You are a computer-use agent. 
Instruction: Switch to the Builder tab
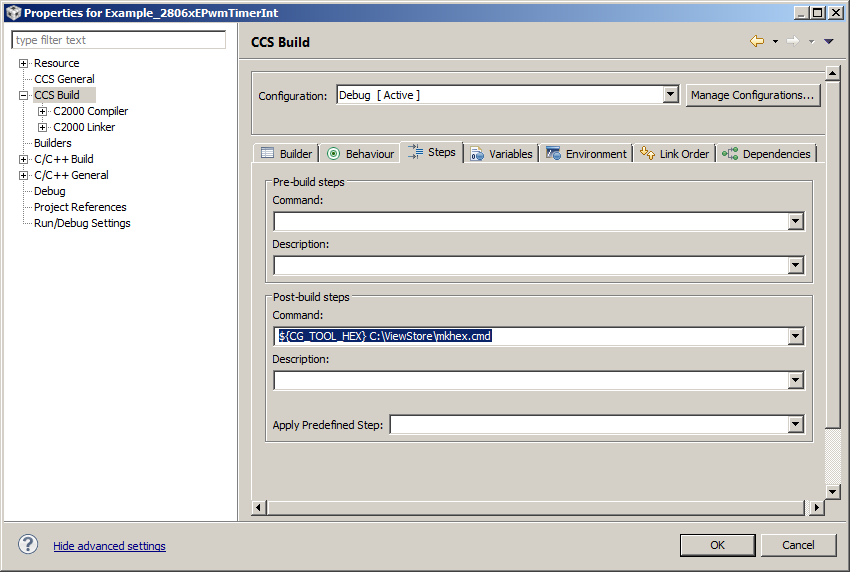[x=286, y=154]
